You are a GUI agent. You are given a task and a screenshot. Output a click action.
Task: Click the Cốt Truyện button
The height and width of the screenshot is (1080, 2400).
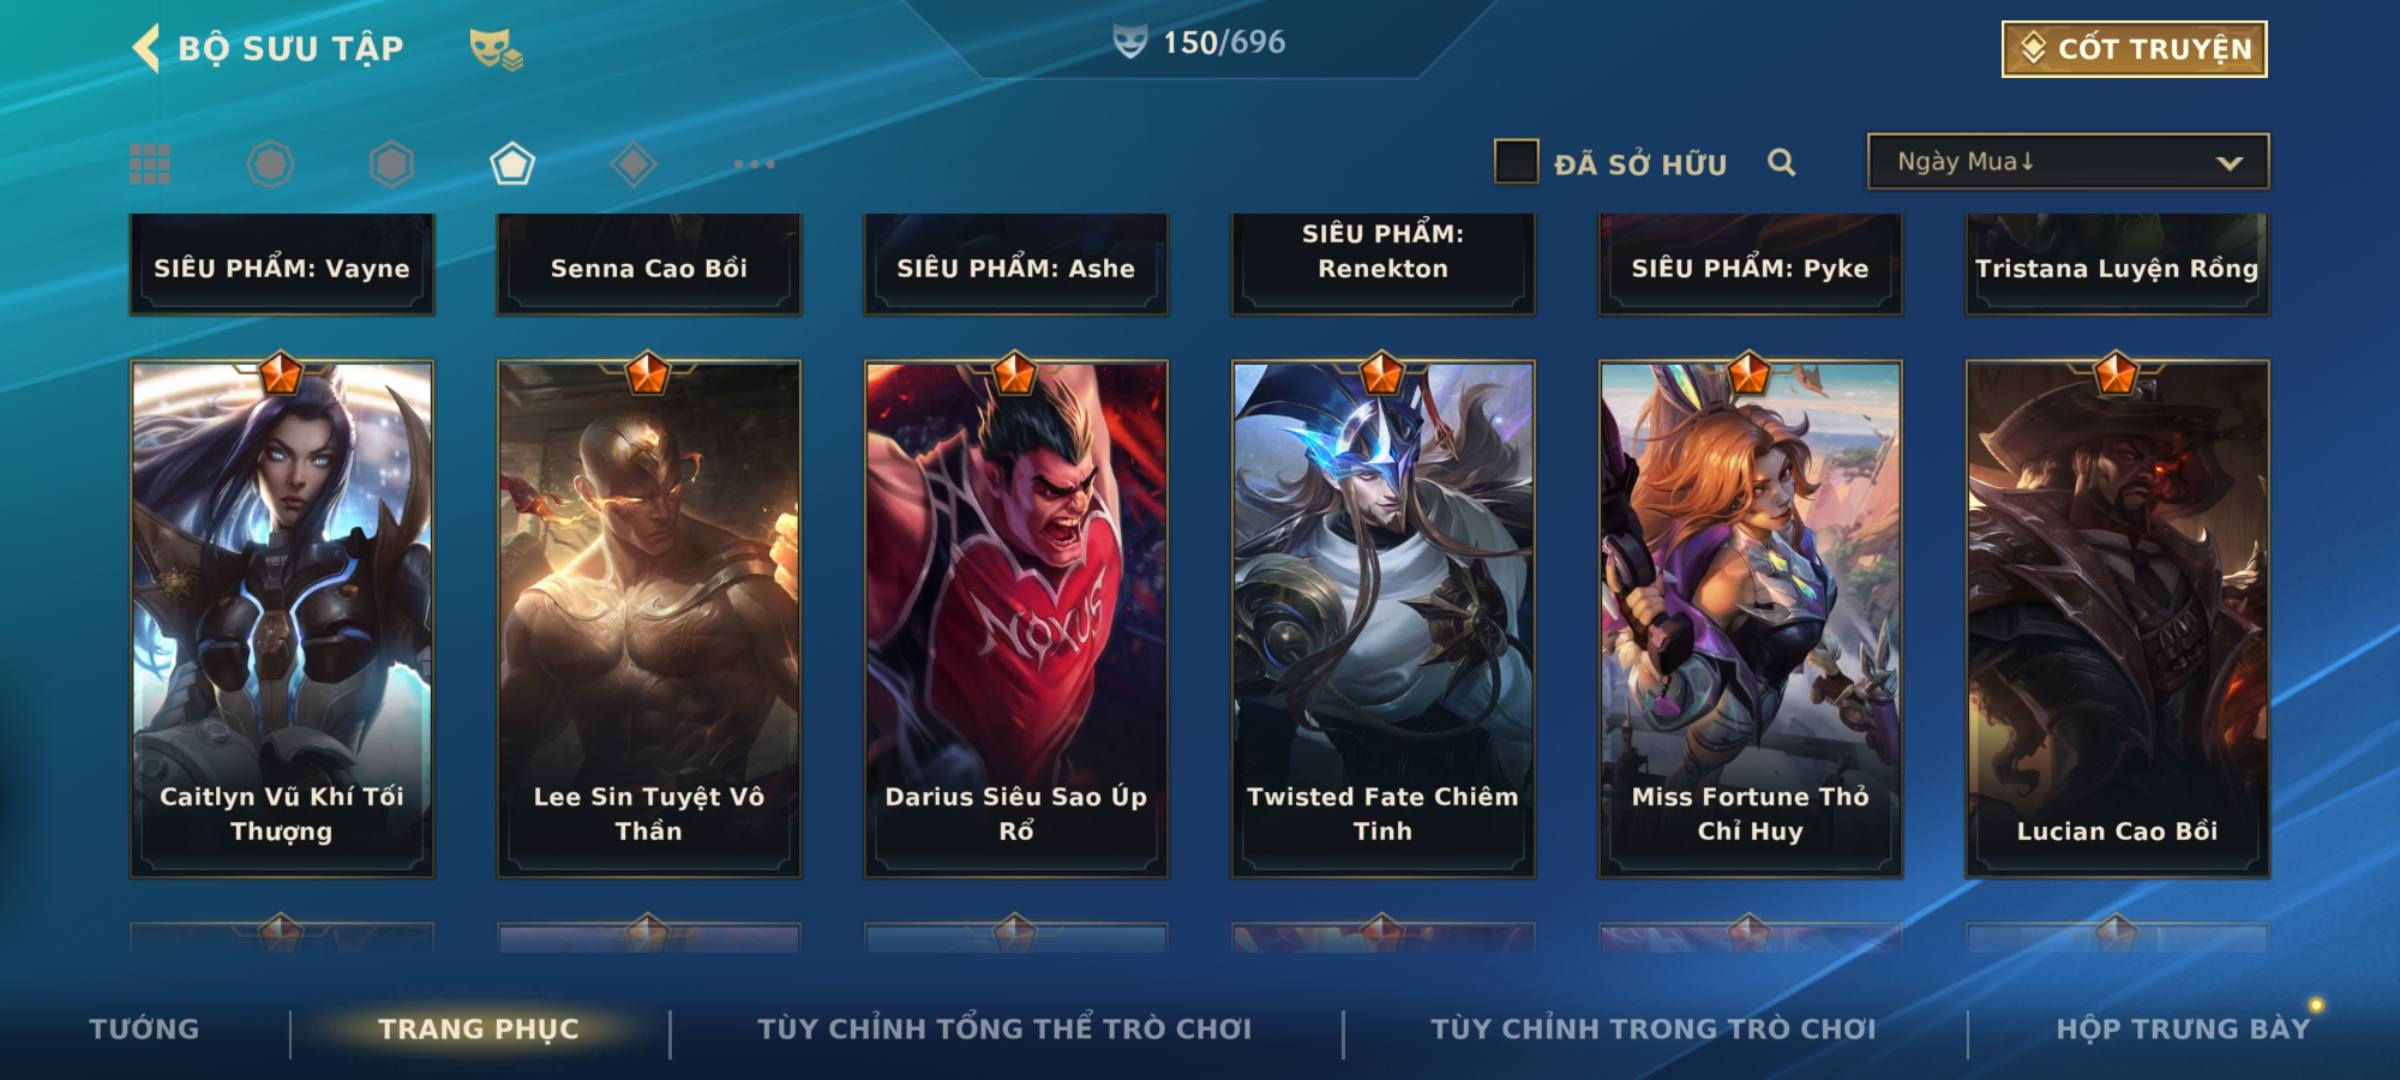coord(2134,49)
